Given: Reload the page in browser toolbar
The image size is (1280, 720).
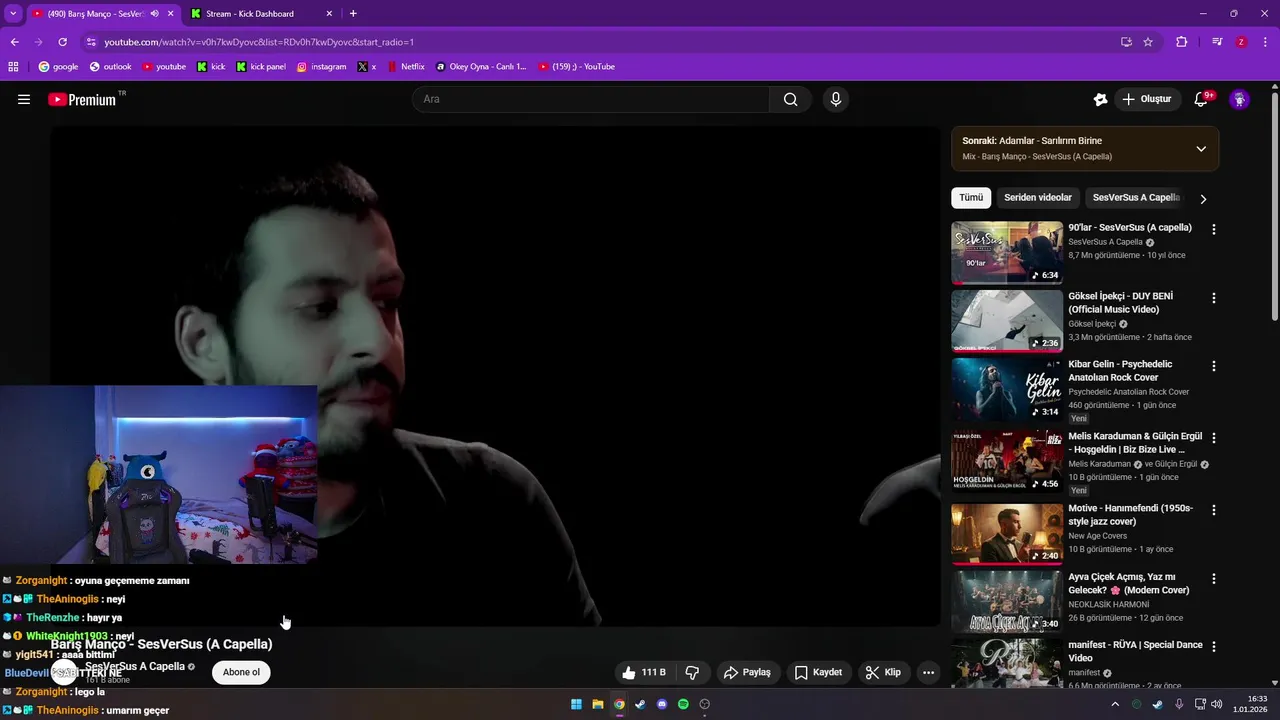Looking at the screenshot, I should point(62,42).
